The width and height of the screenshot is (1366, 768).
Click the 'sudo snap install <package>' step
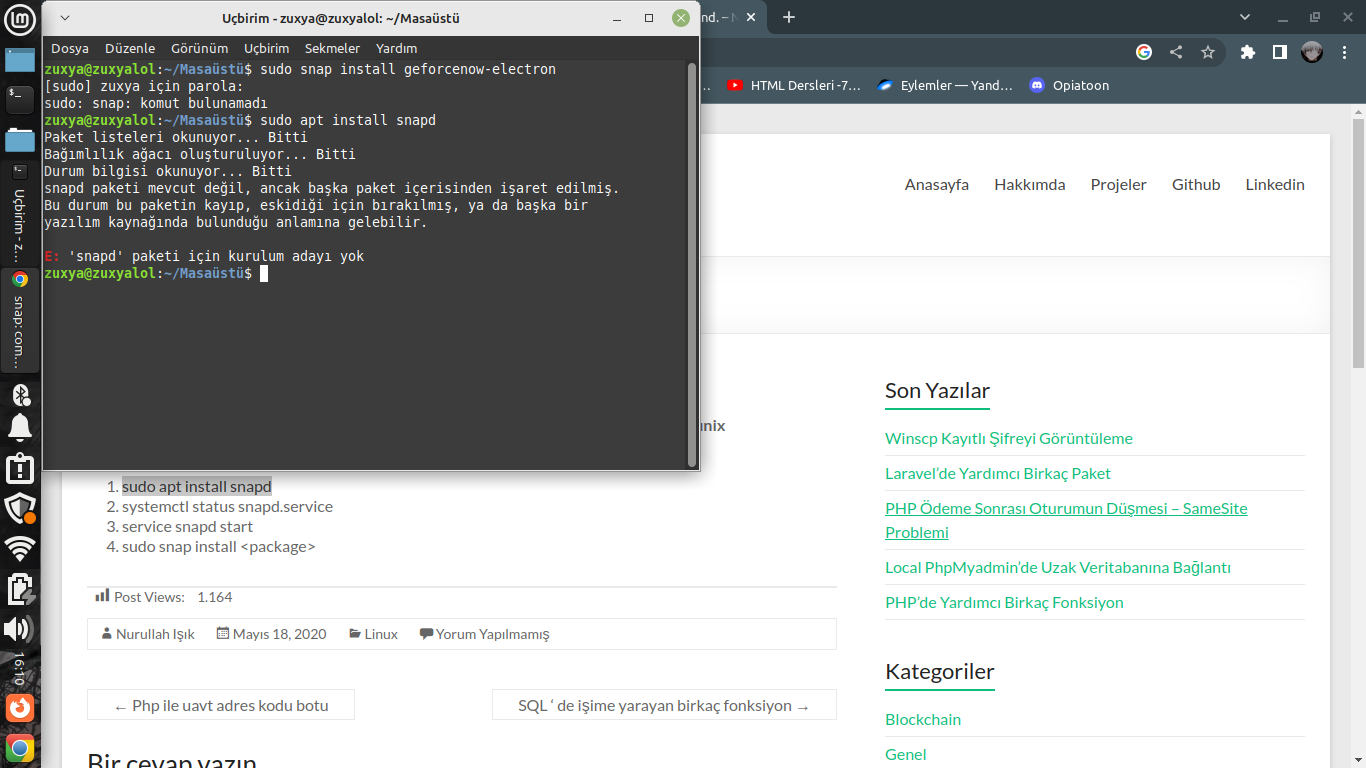tap(219, 546)
